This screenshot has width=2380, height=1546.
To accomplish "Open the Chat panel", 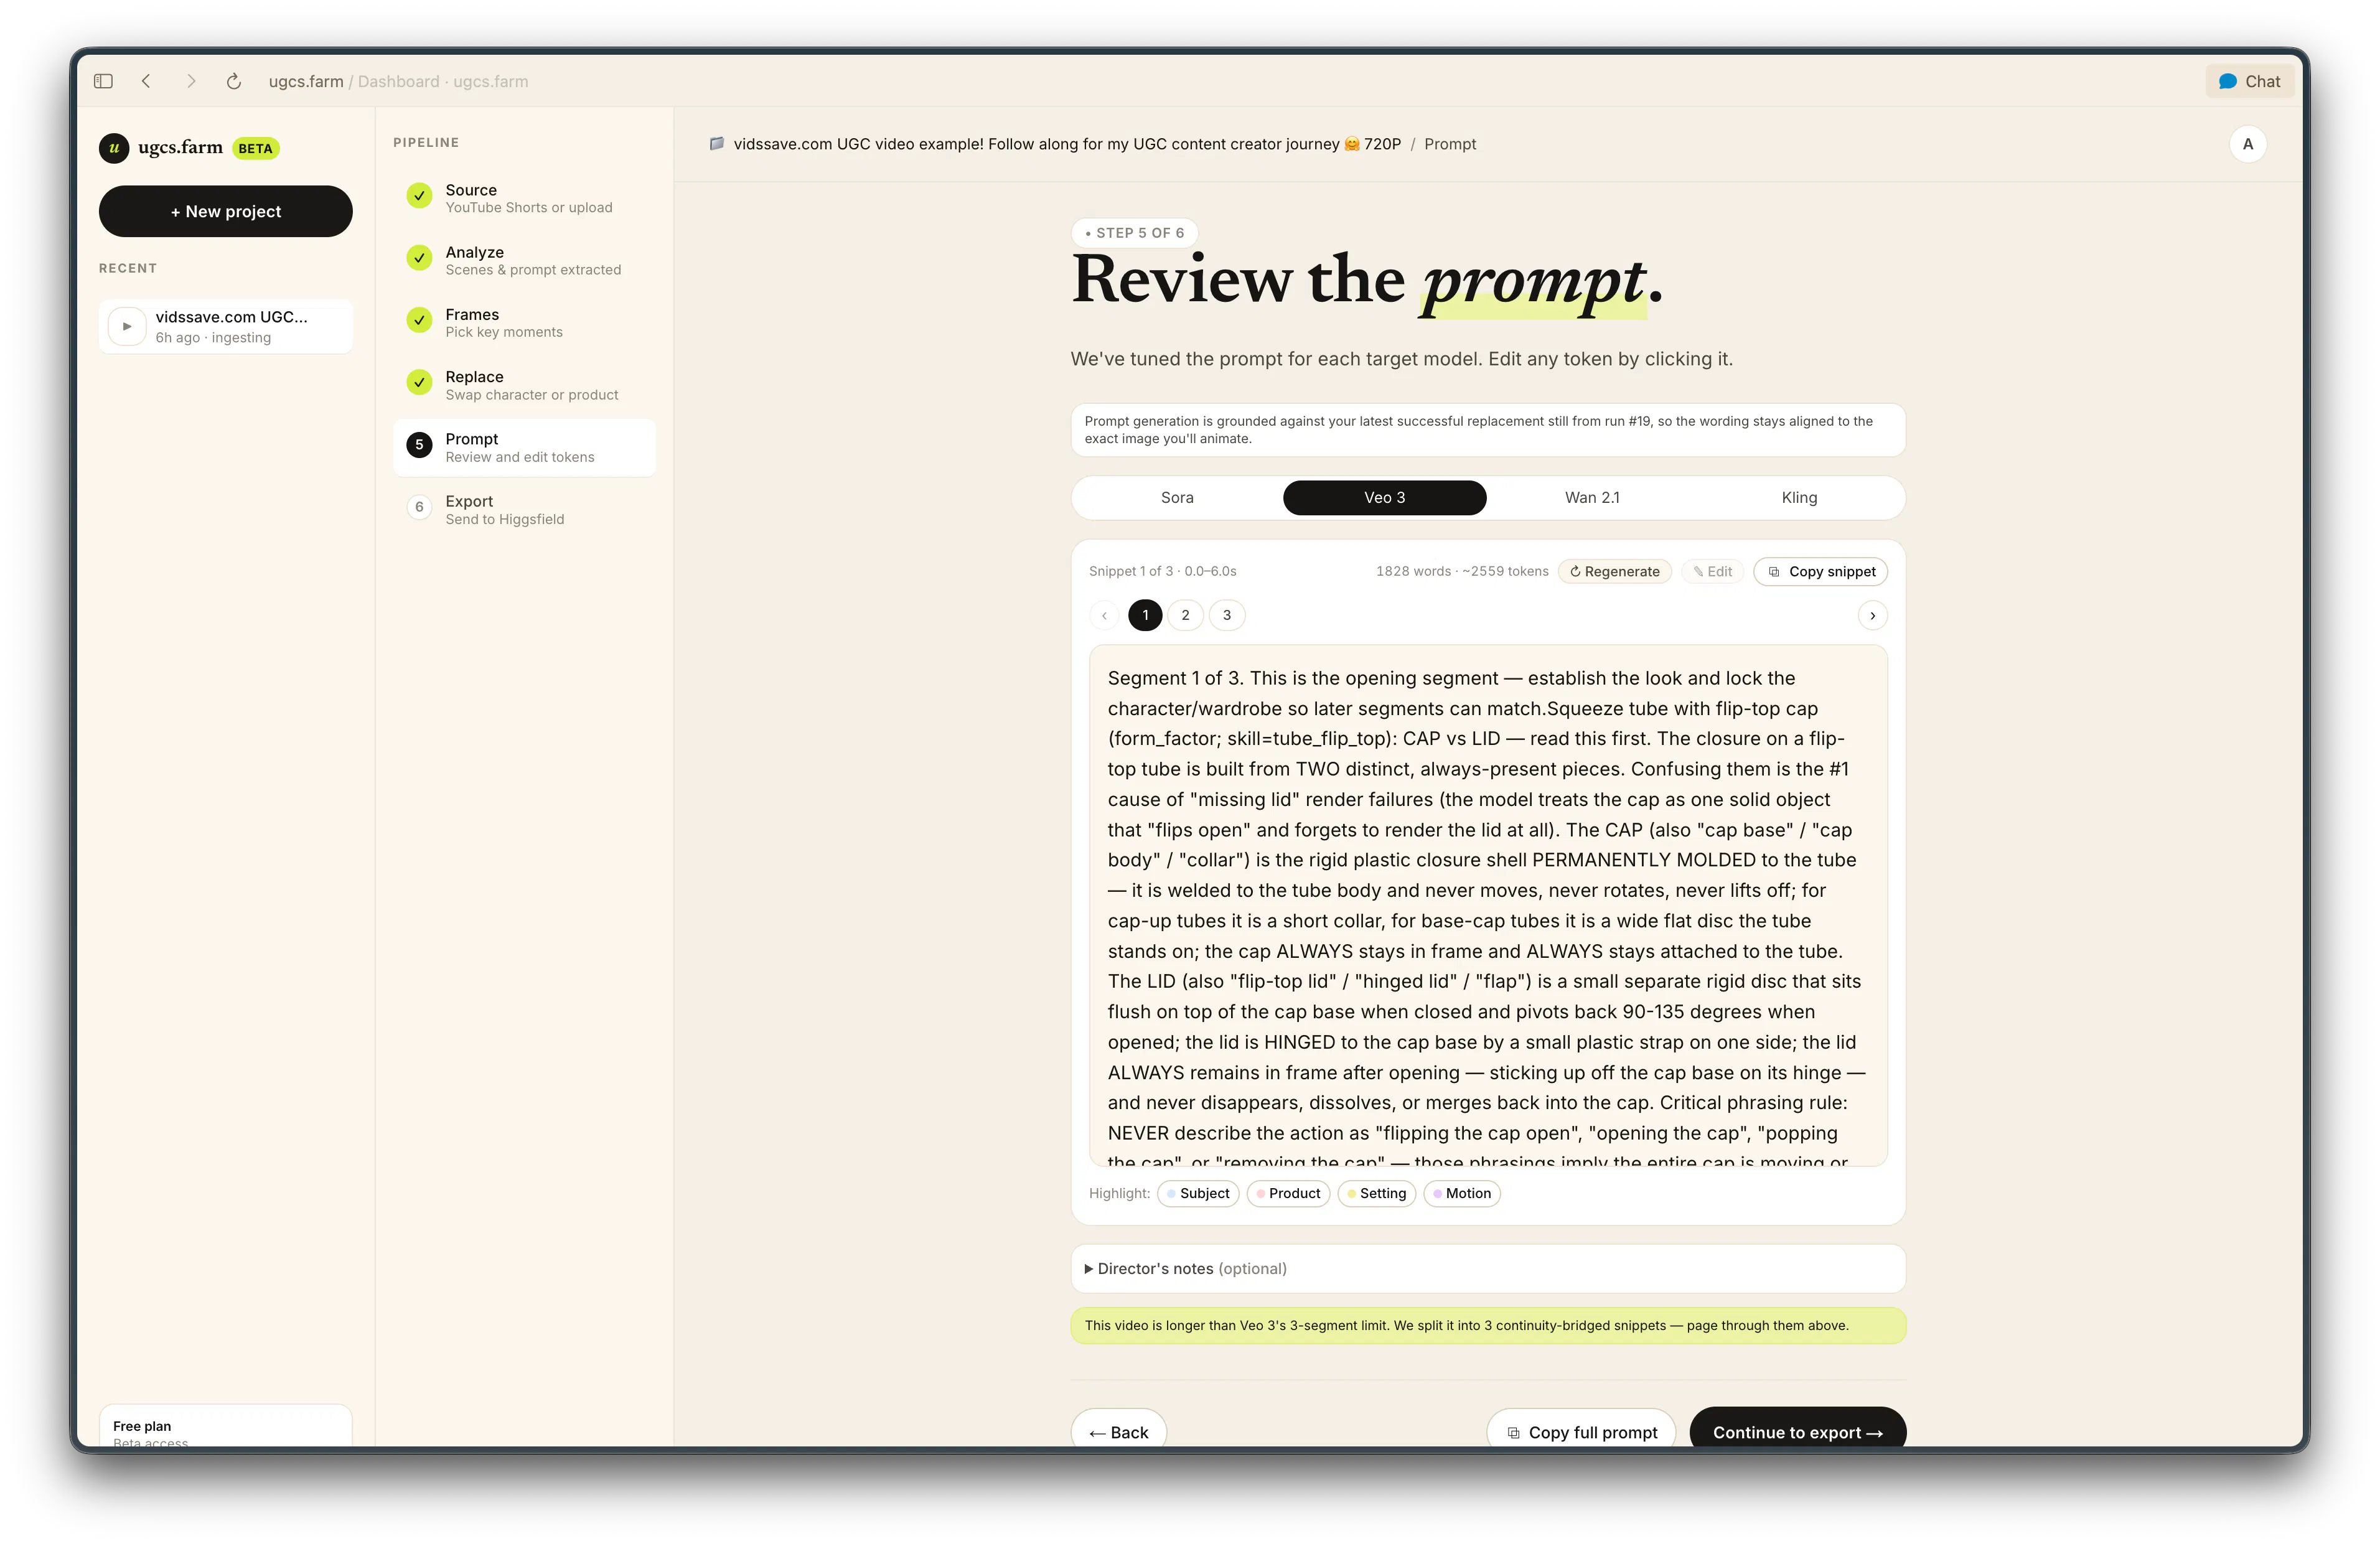I will pyautogui.click(x=2249, y=81).
